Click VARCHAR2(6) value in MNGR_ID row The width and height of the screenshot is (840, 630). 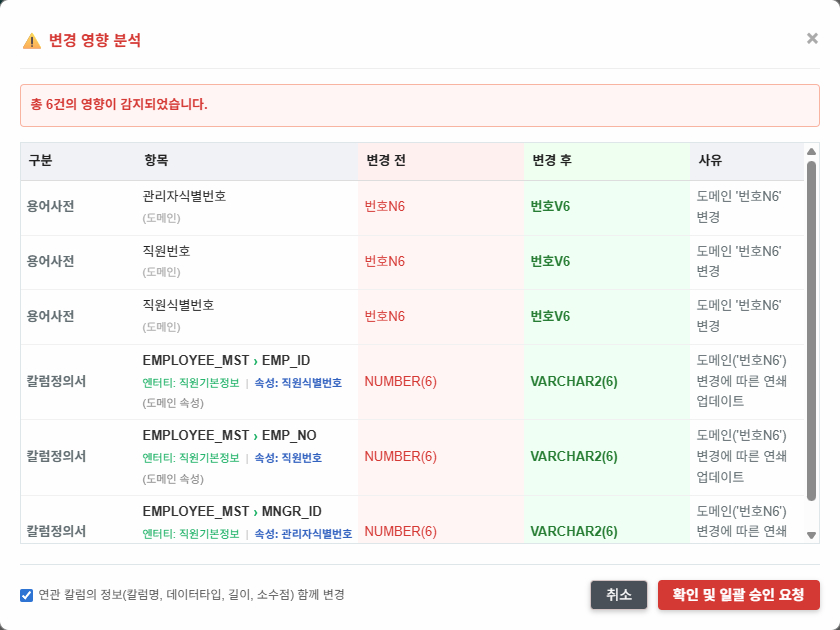pos(574,531)
